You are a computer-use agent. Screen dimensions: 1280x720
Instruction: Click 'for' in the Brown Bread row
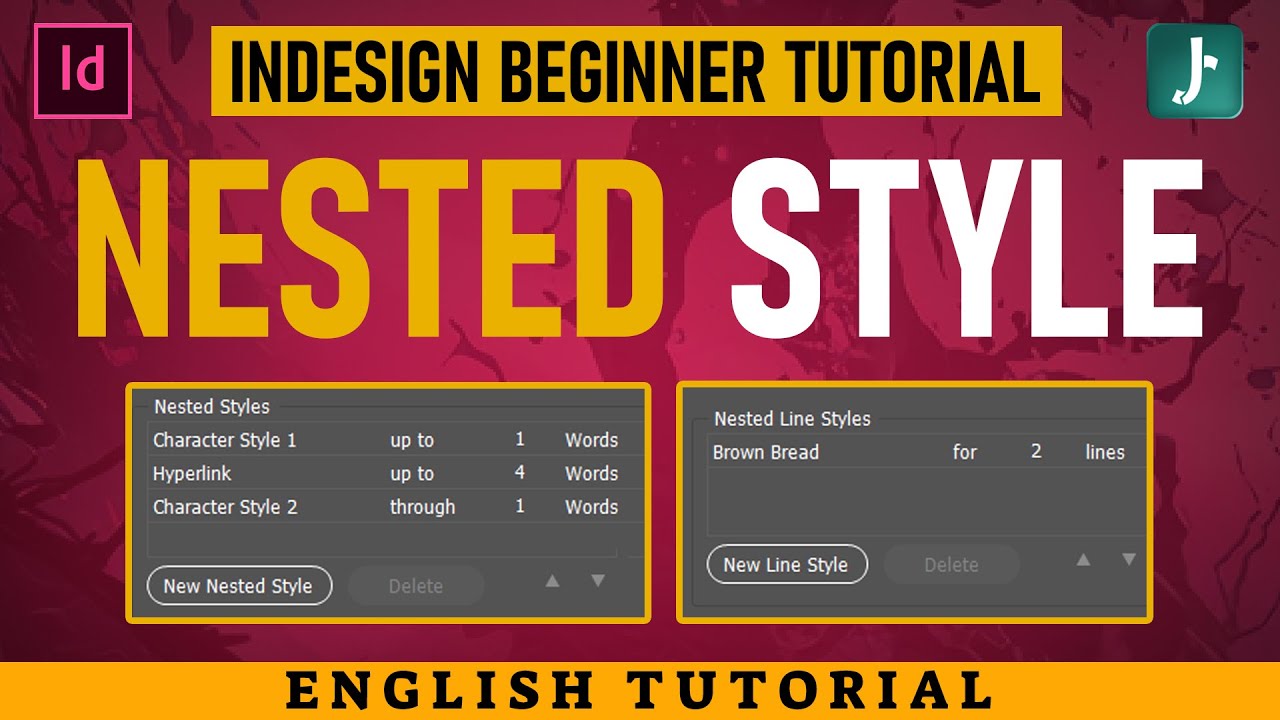click(x=964, y=452)
